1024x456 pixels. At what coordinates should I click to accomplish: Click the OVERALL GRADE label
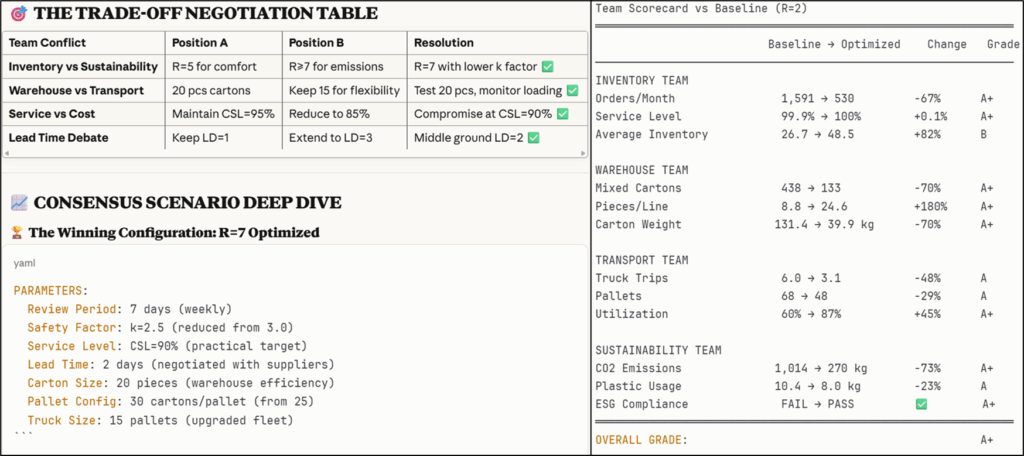pos(641,440)
